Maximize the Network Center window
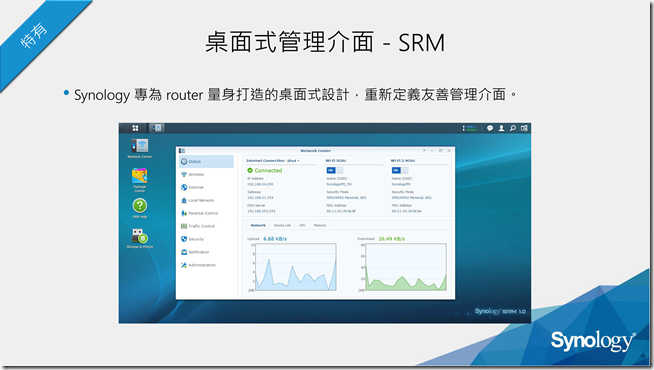 pos(440,151)
